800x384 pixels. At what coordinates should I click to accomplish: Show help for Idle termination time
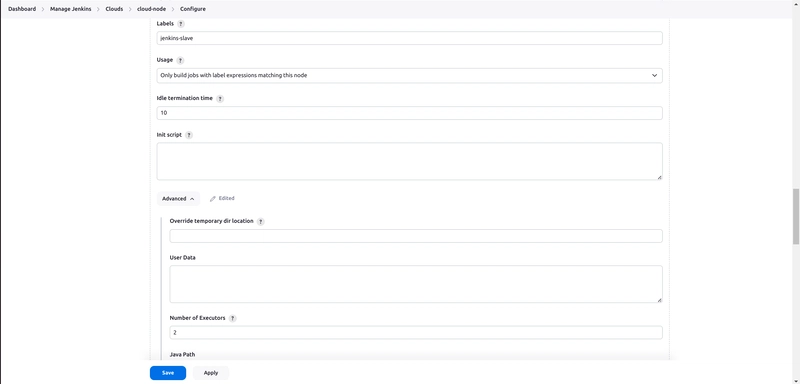(x=220, y=99)
